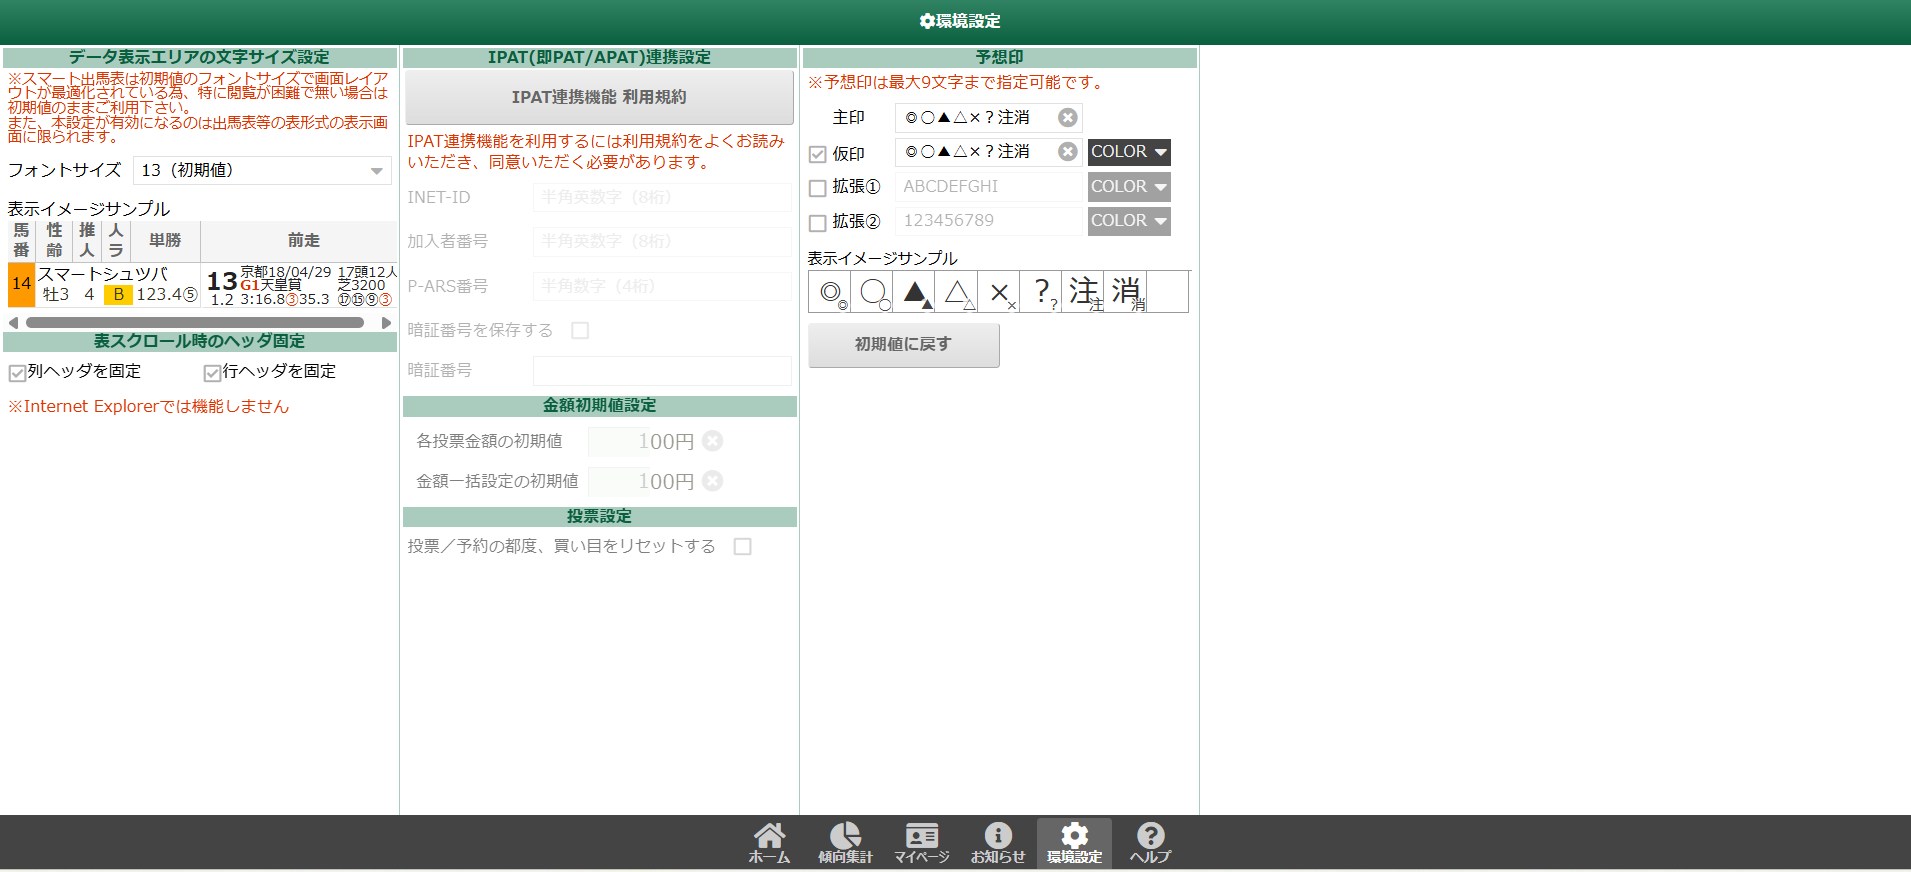Open the フォントサイズ dropdown
Image resolution: width=1911 pixels, height=872 pixels.
[x=262, y=171]
